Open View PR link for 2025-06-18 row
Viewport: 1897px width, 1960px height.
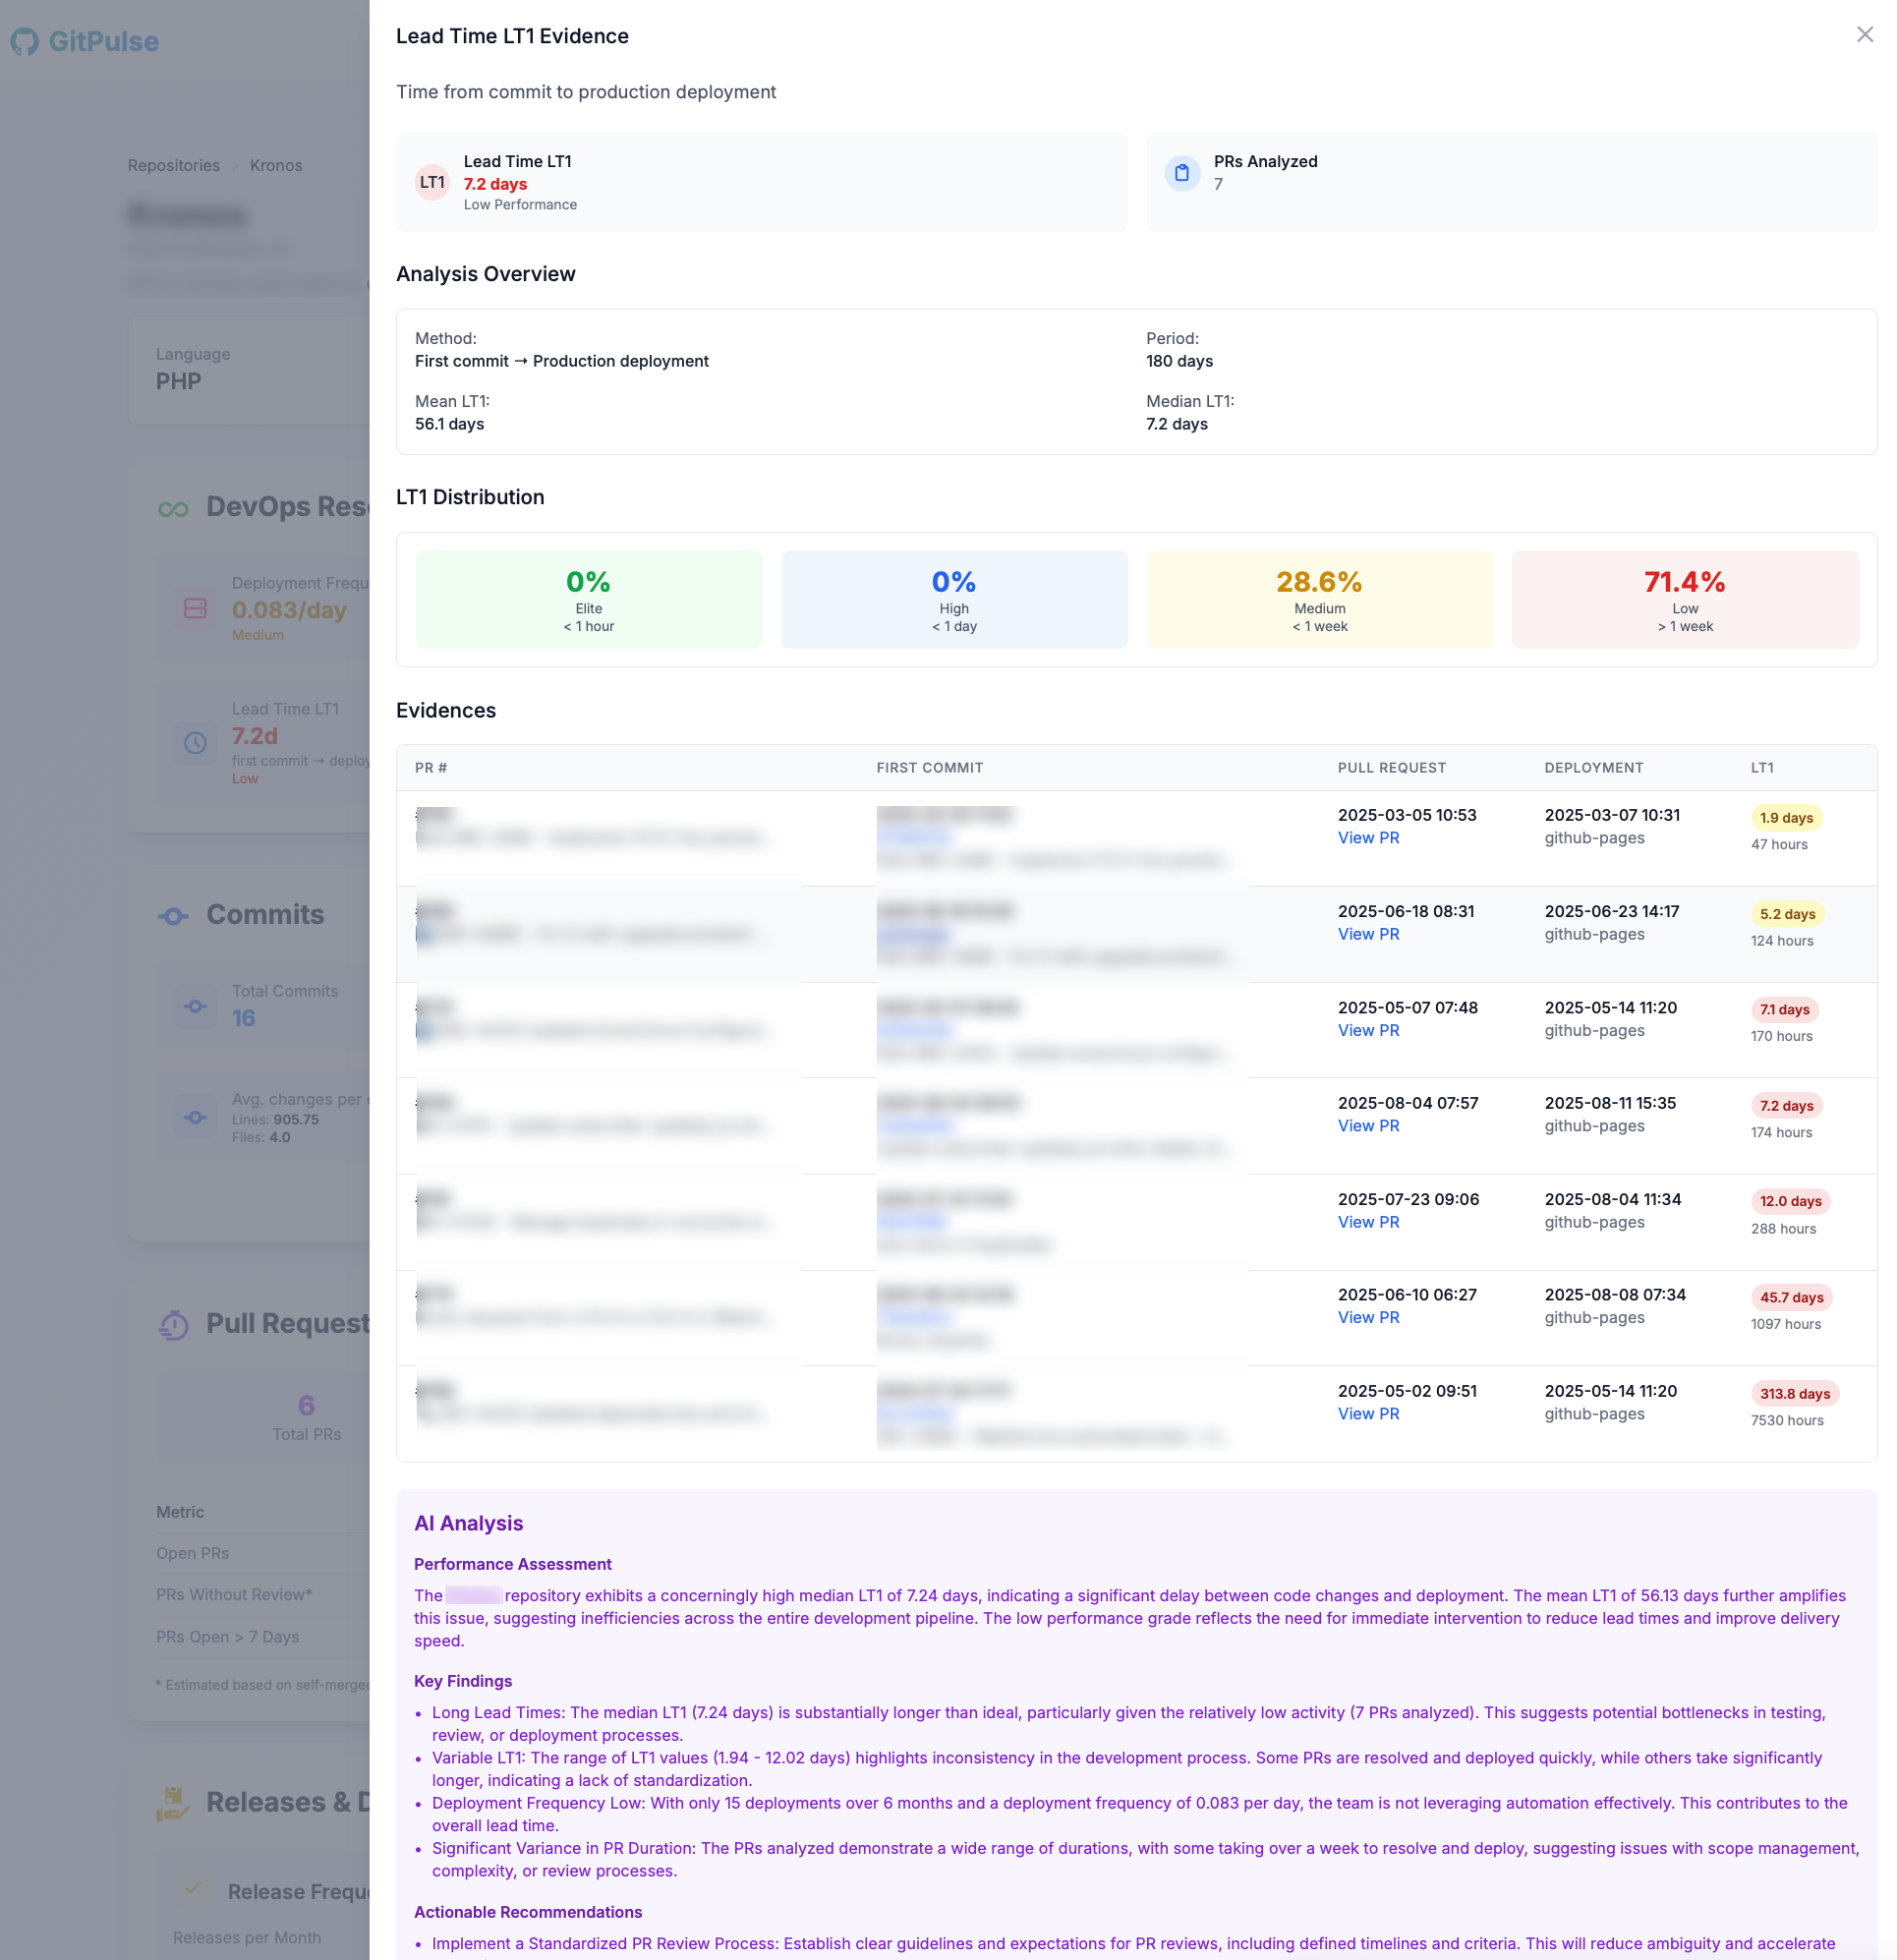coord(1367,934)
